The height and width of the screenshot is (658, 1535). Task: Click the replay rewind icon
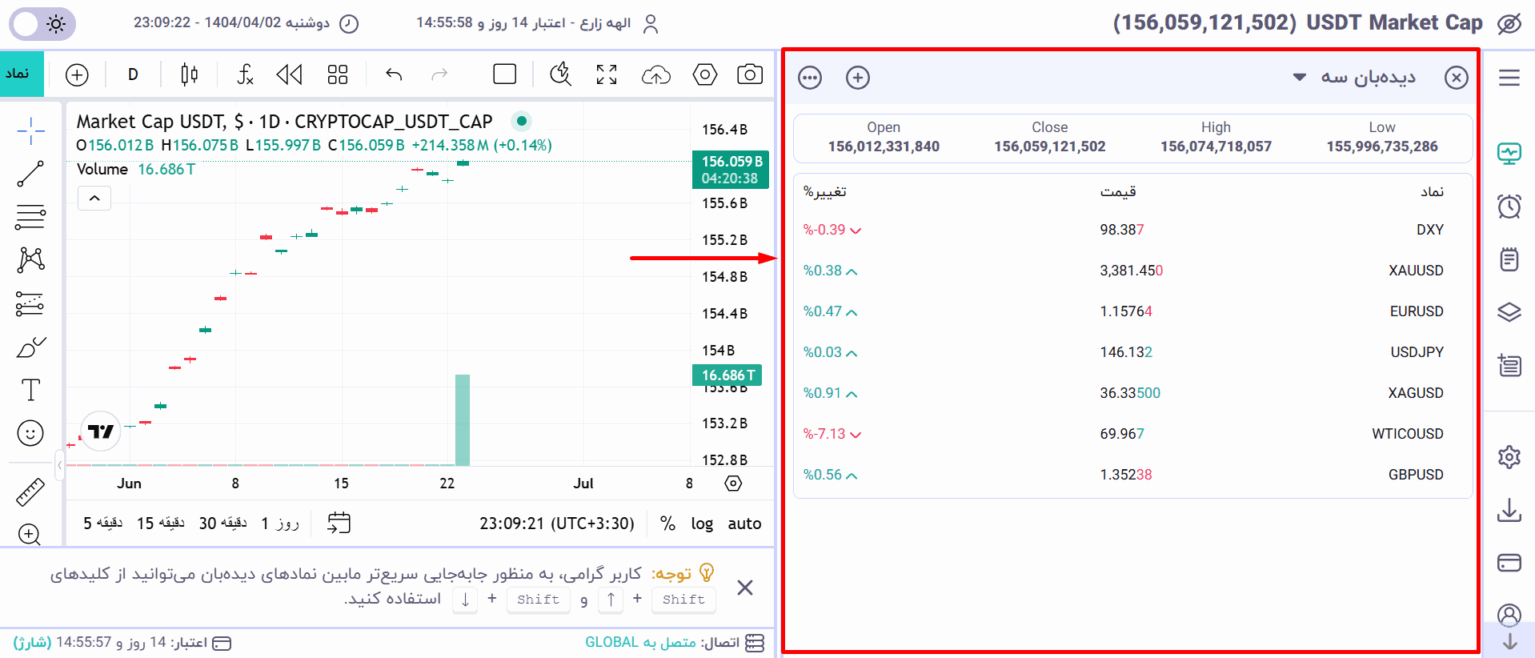click(289, 75)
